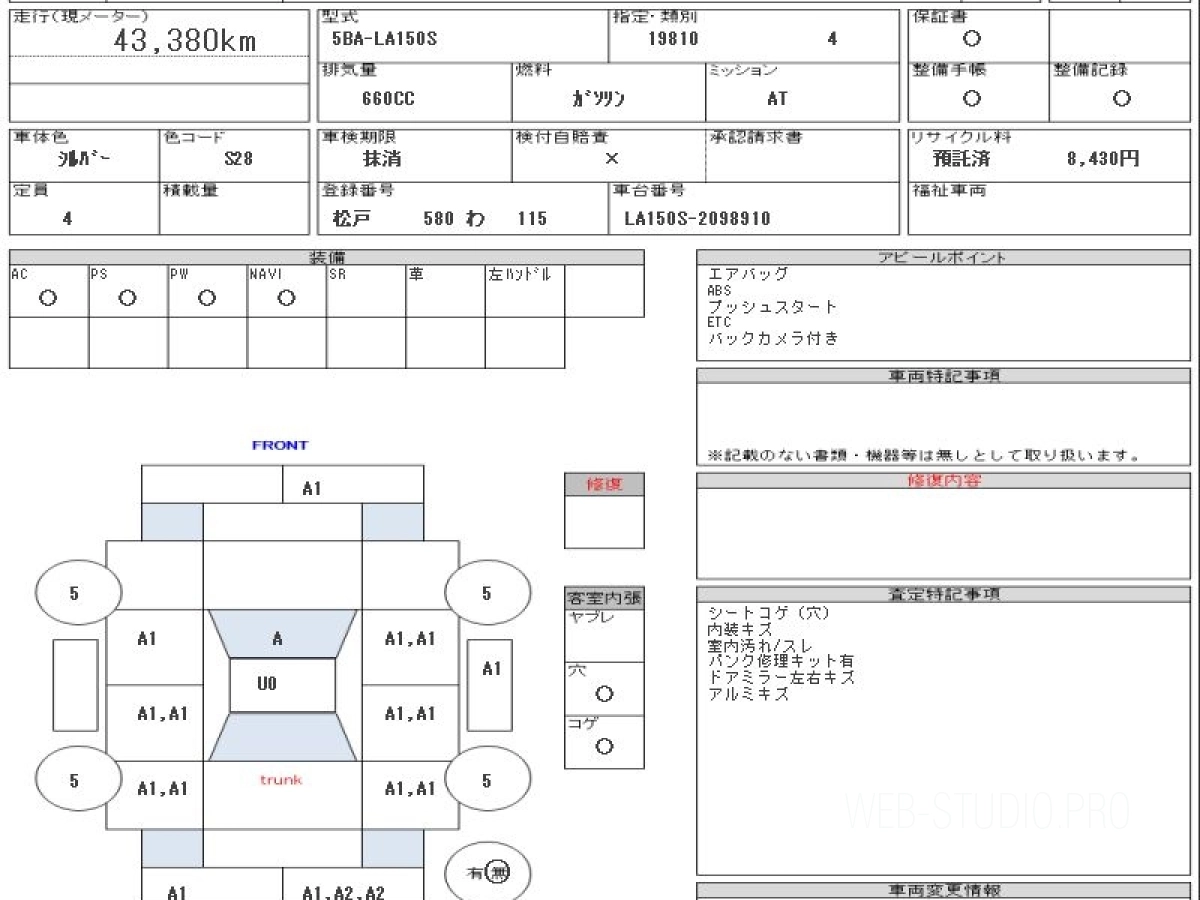Click the empty SR equipment cell
This screenshot has width=1200, height=900.
click(x=366, y=291)
